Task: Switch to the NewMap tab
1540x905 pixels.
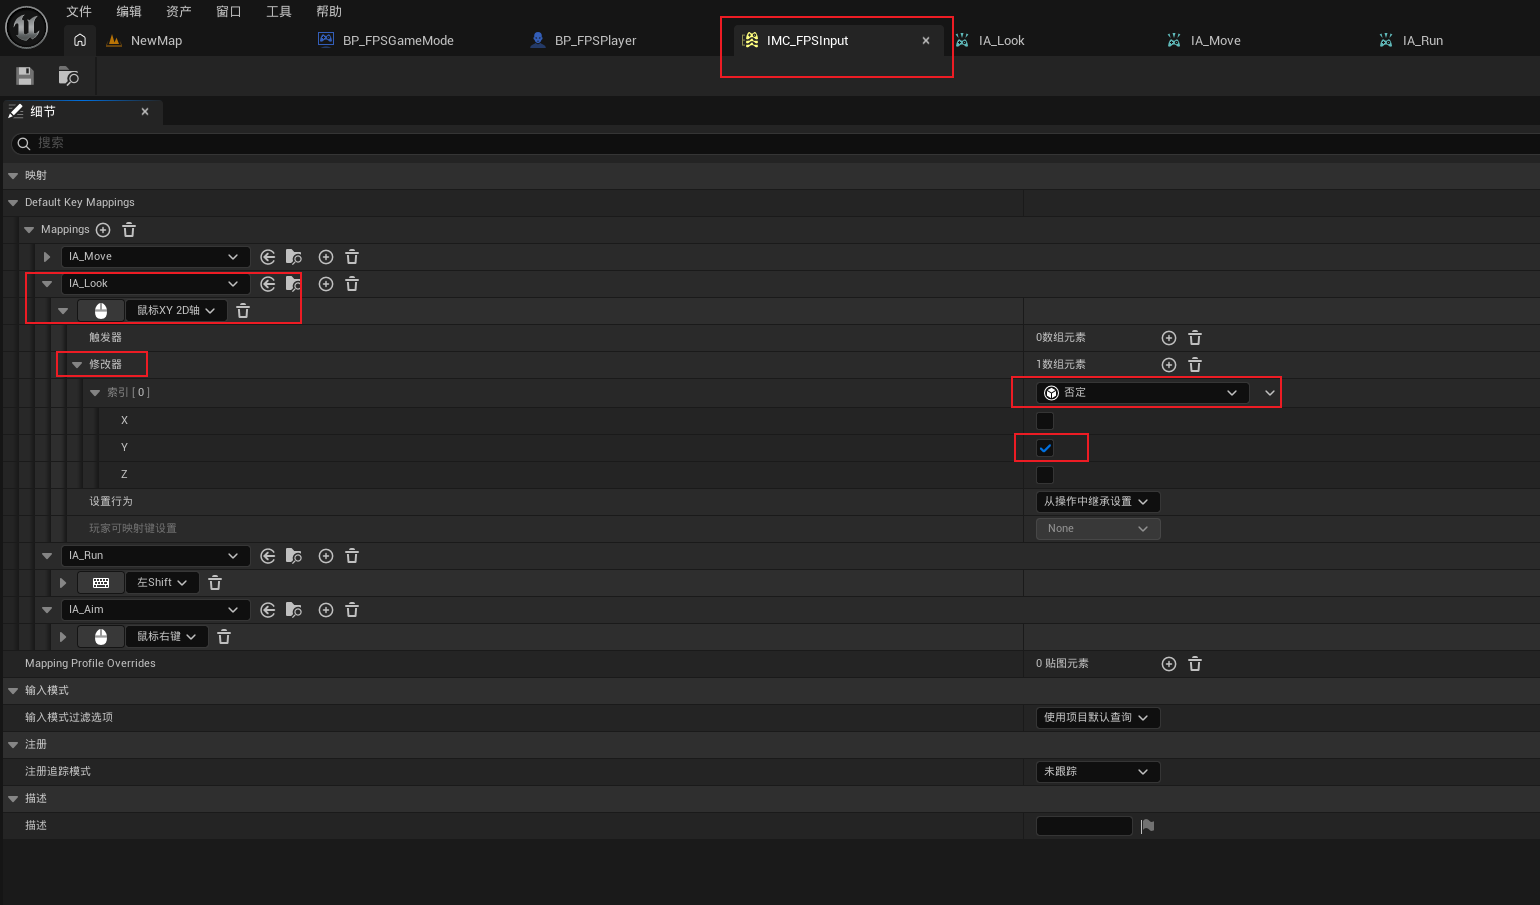Action: click(x=156, y=41)
